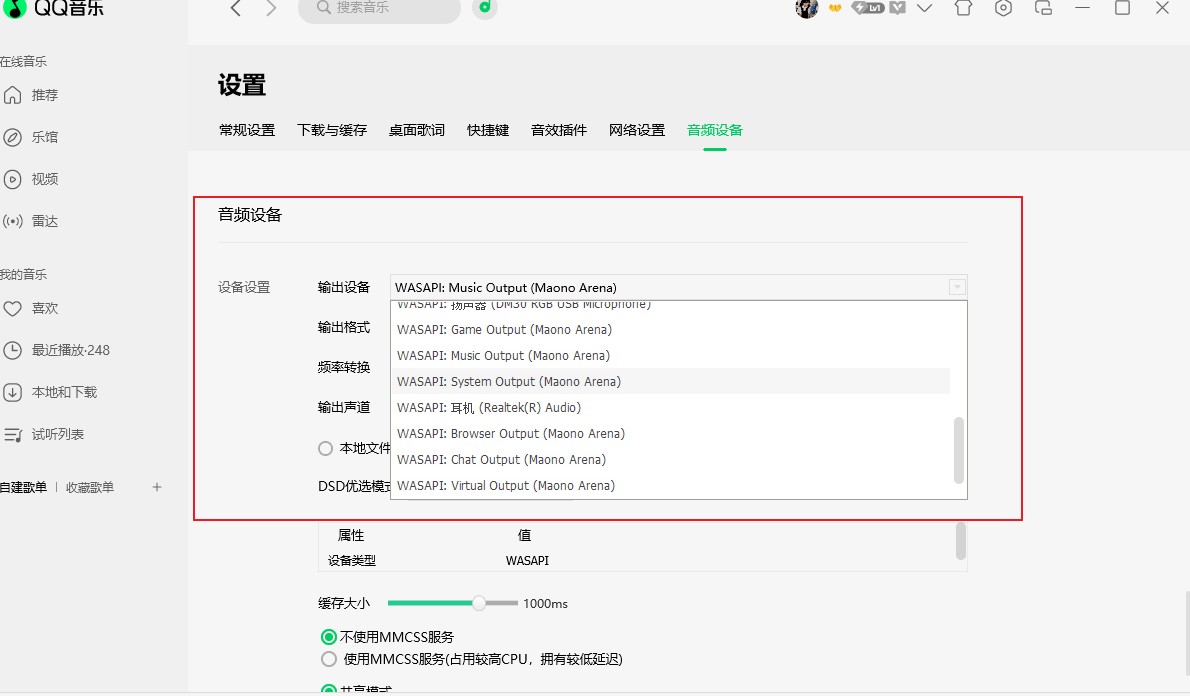Image resolution: width=1190 pixels, height=696 pixels.
Task: Open 最近播放·248 list
Action: pyautogui.click(x=70, y=350)
